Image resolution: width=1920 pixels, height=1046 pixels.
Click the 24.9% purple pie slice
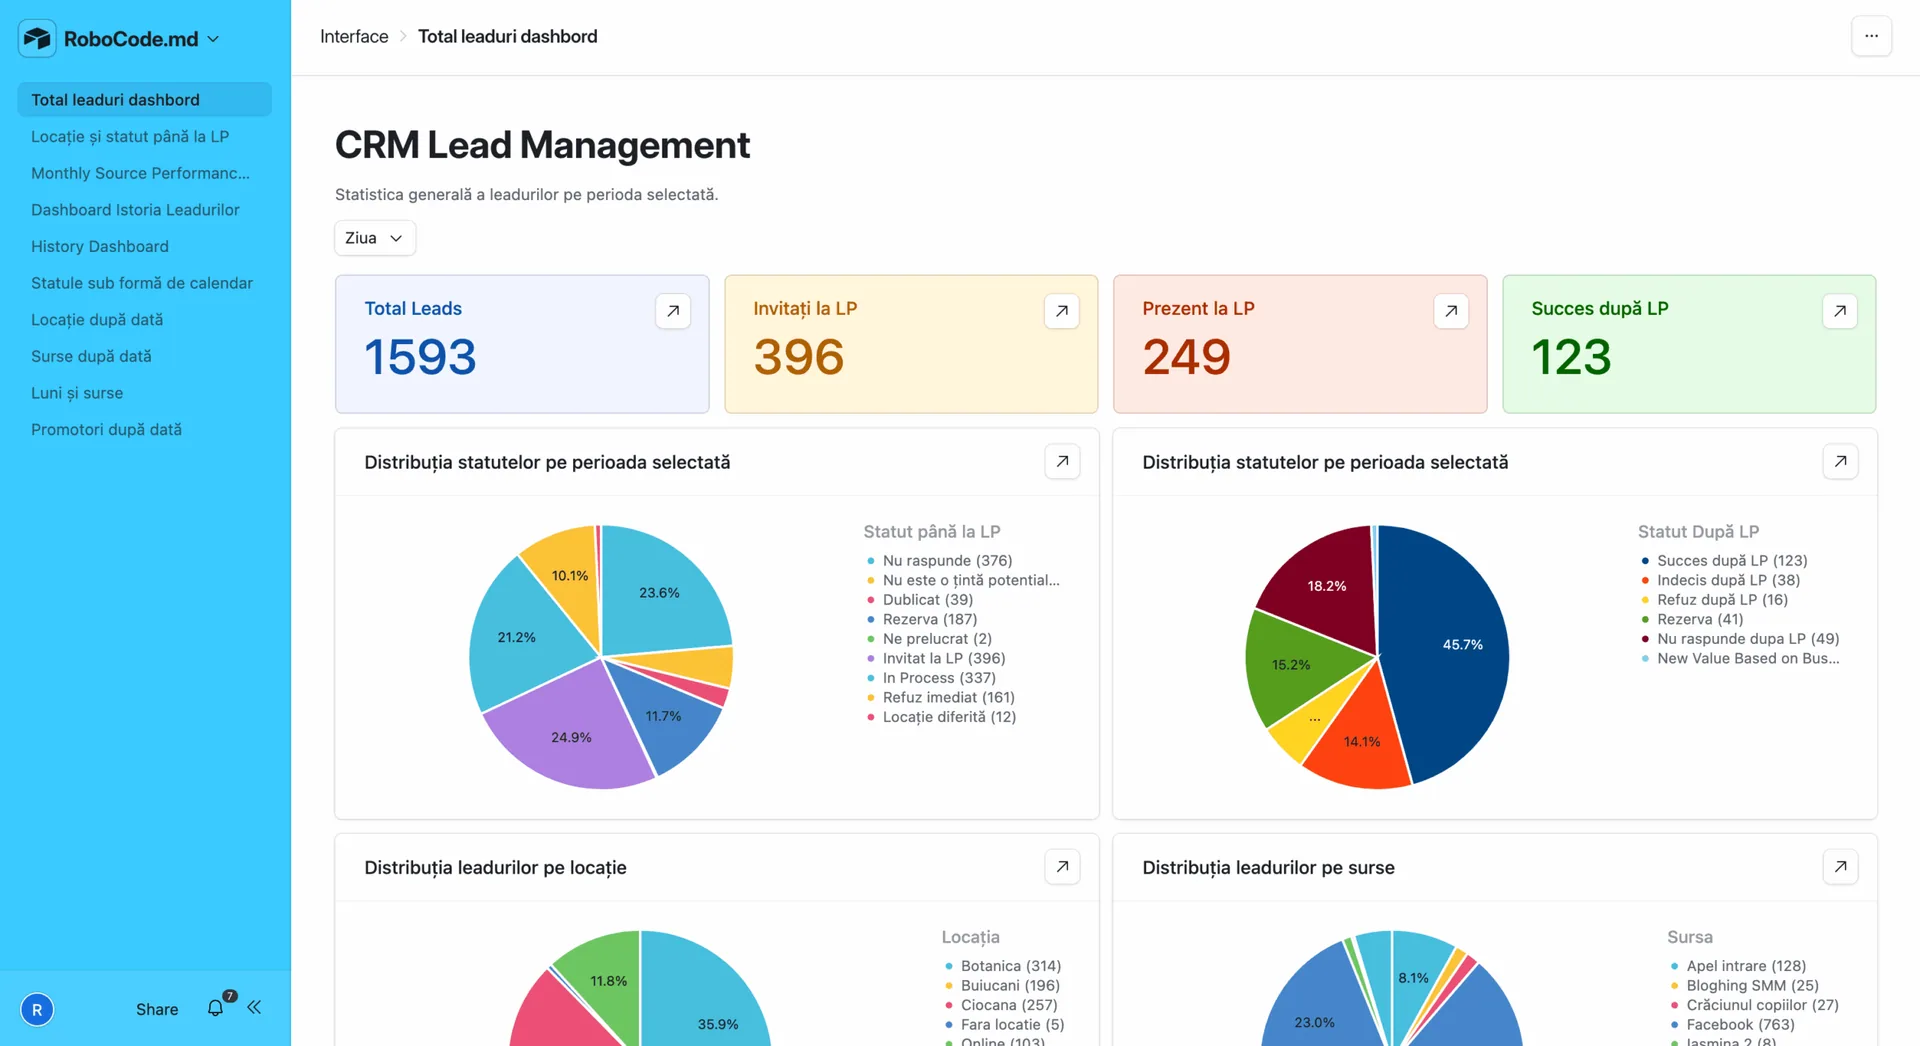click(570, 730)
